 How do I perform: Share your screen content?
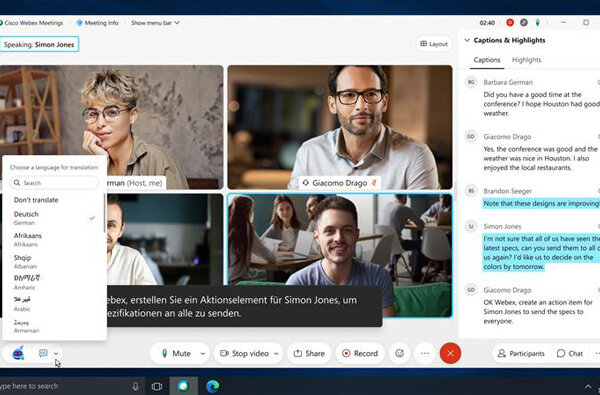click(309, 353)
